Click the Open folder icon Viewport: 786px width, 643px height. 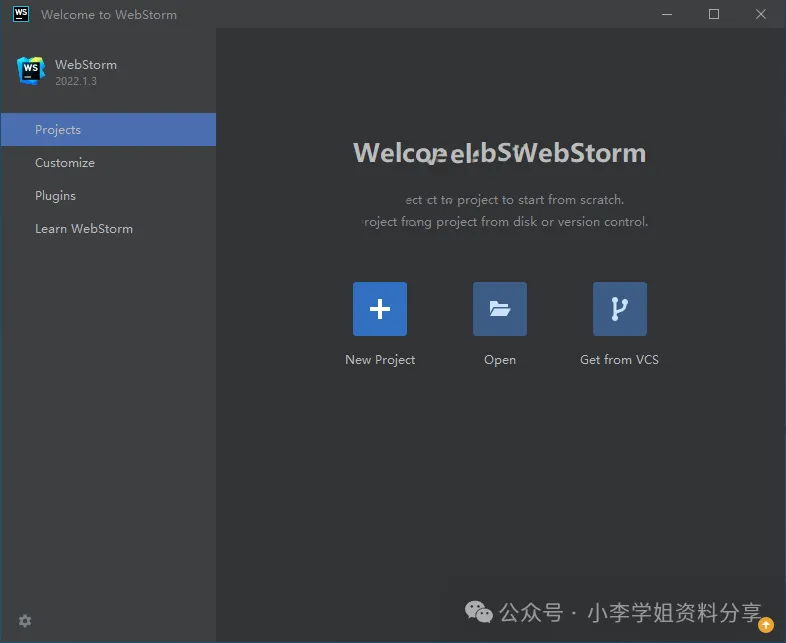point(499,309)
